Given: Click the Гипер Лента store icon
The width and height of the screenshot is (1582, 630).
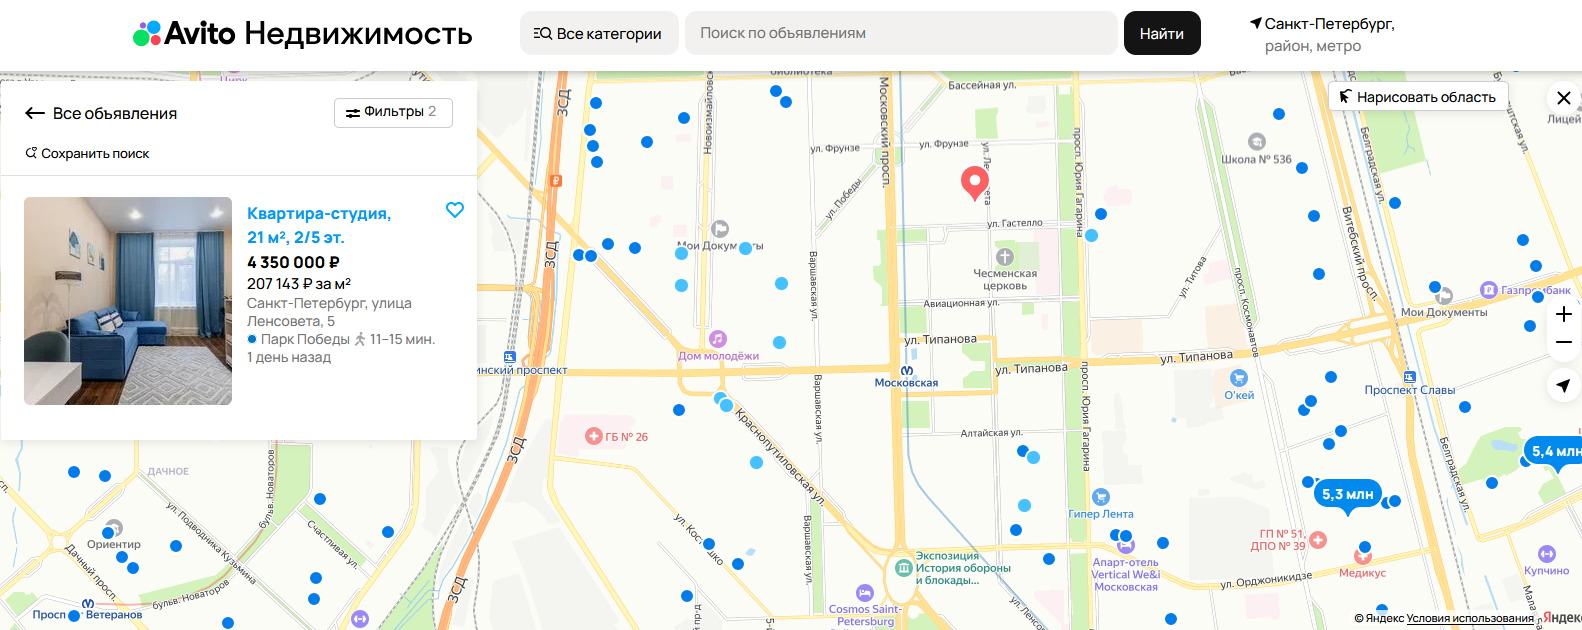Looking at the screenshot, I should click(1101, 497).
